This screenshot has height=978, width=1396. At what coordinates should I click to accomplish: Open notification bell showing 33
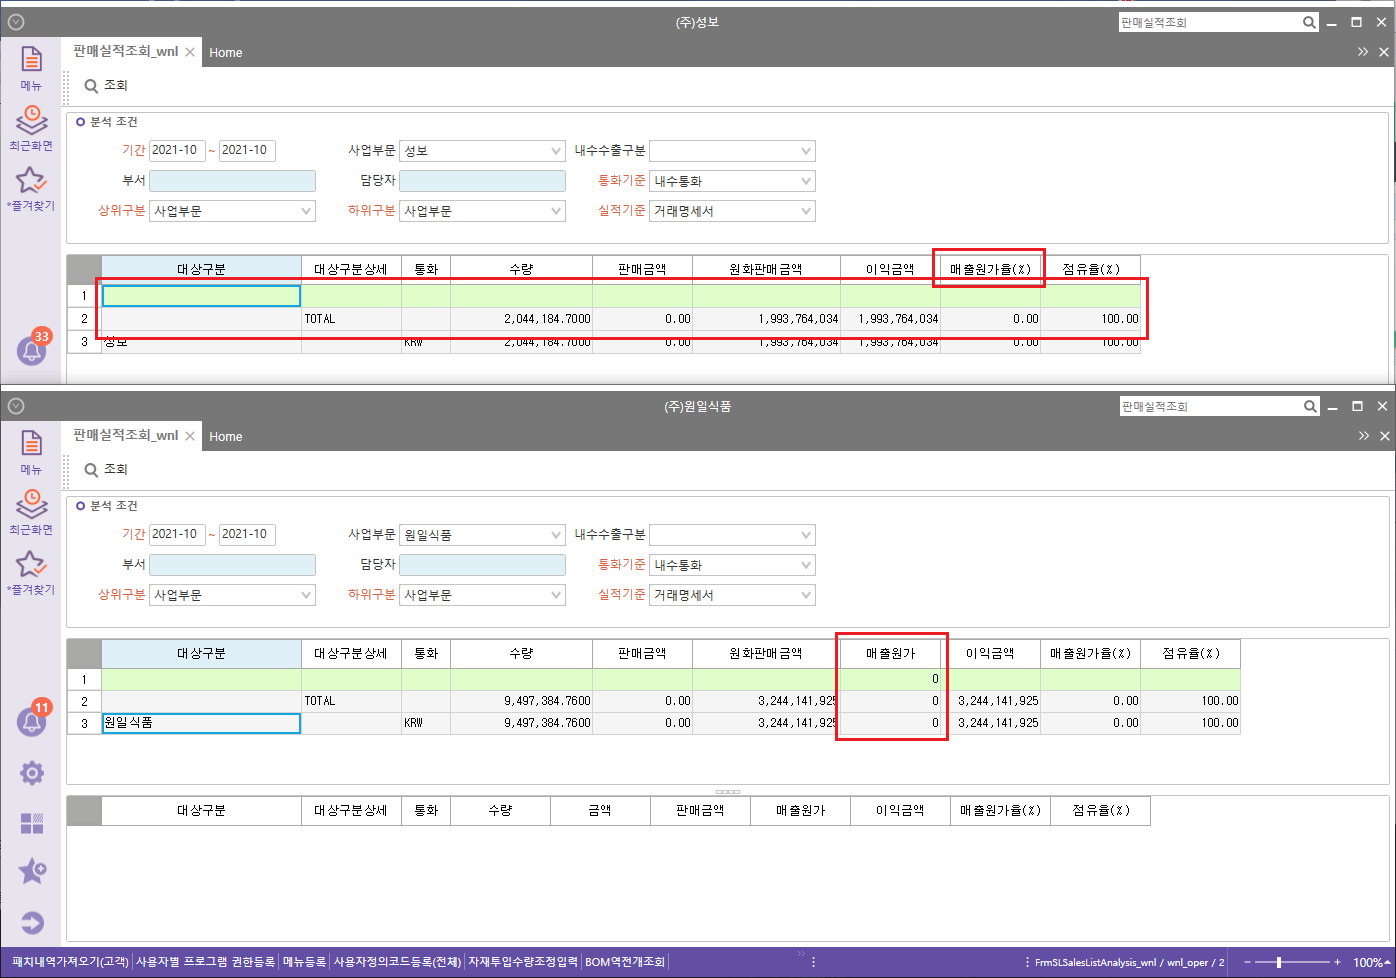pos(31,350)
